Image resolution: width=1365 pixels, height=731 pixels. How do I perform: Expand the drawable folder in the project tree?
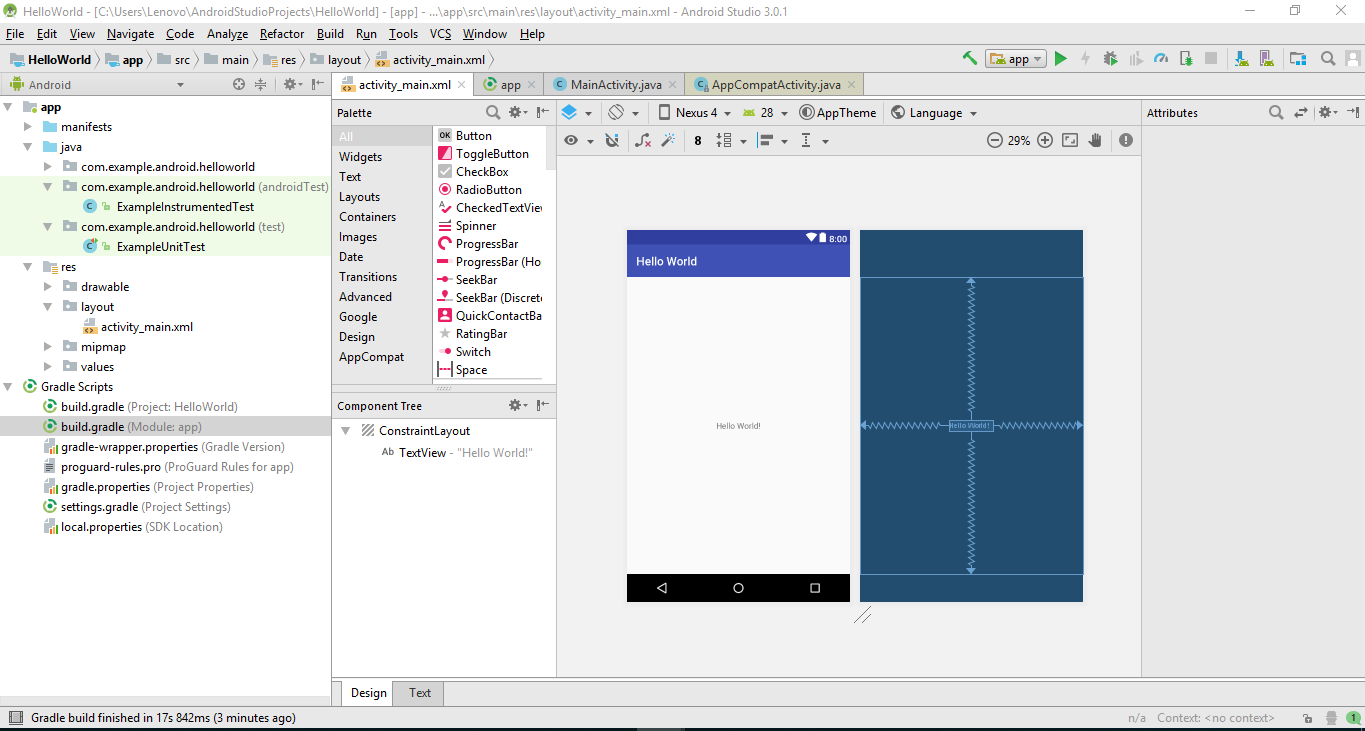pos(46,286)
